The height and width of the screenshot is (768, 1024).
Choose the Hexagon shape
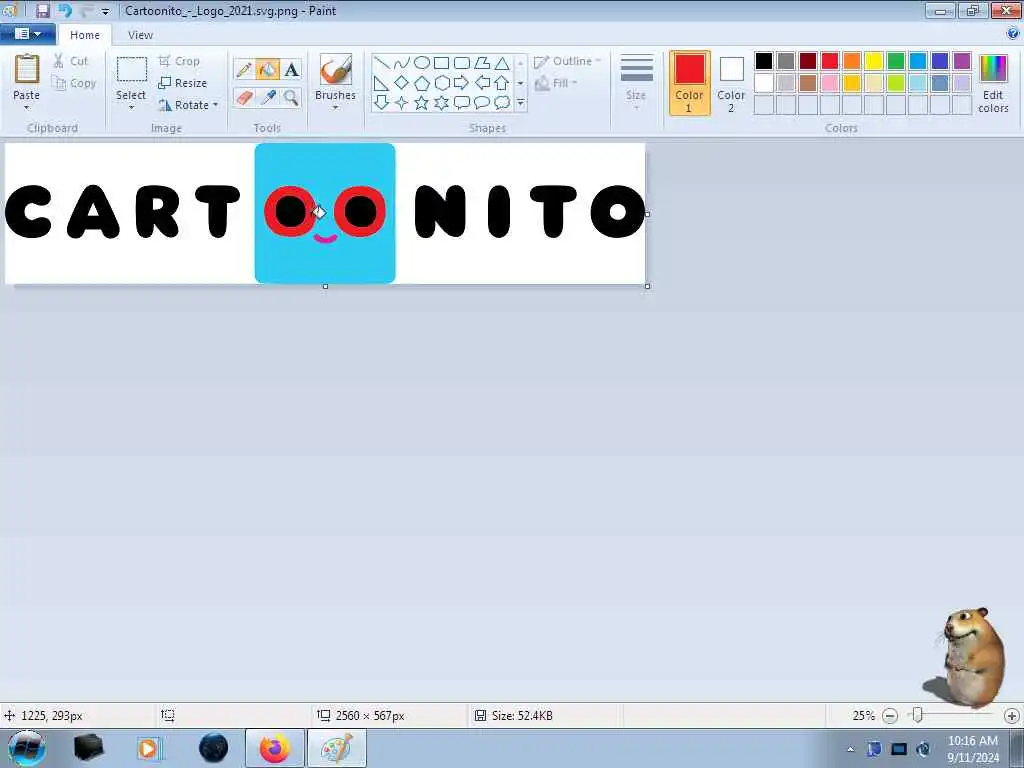pos(441,83)
